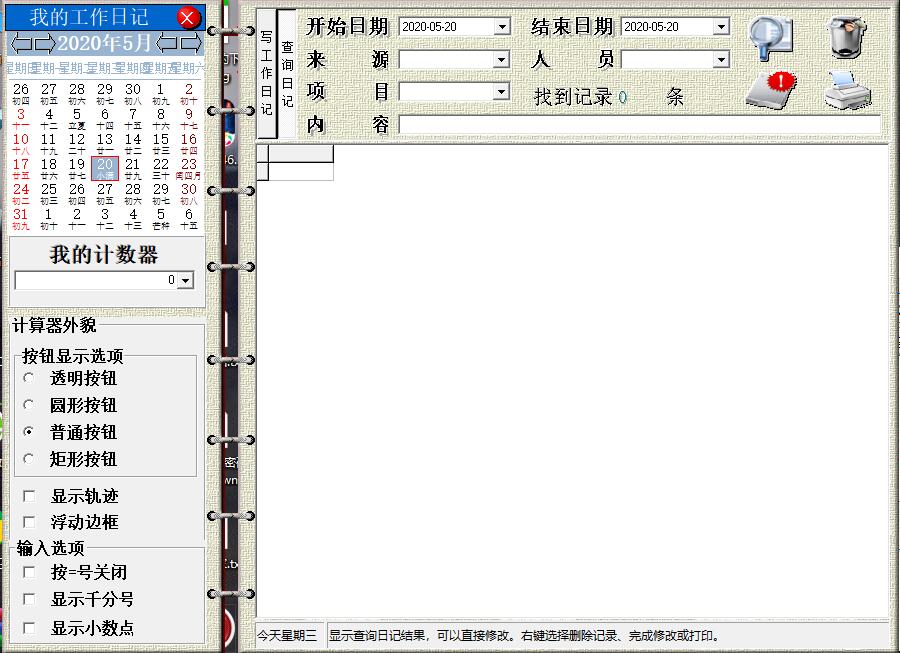Viewport: 900px width, 653px height.
Task: Open the 我的计数器 value dropdown
Action: (x=184, y=281)
